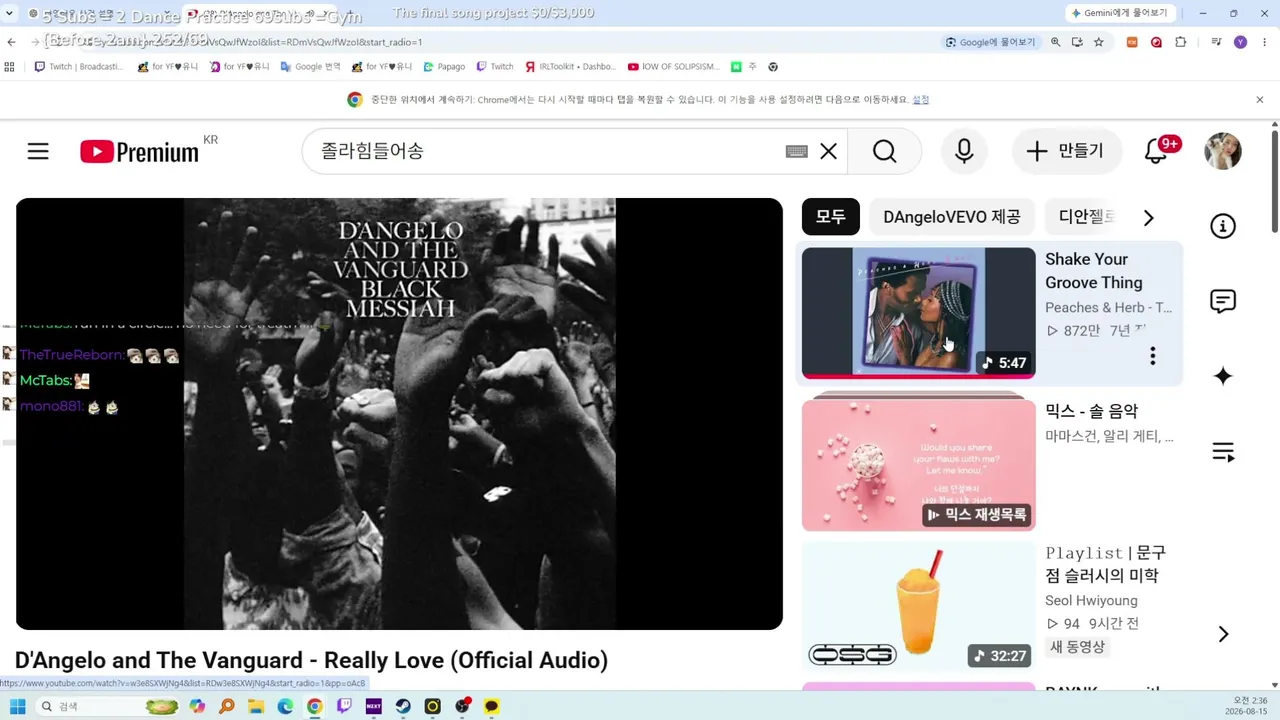This screenshot has height=720, width=1280.
Task: Open File Explorer from the taskbar
Action: [x=256, y=706]
